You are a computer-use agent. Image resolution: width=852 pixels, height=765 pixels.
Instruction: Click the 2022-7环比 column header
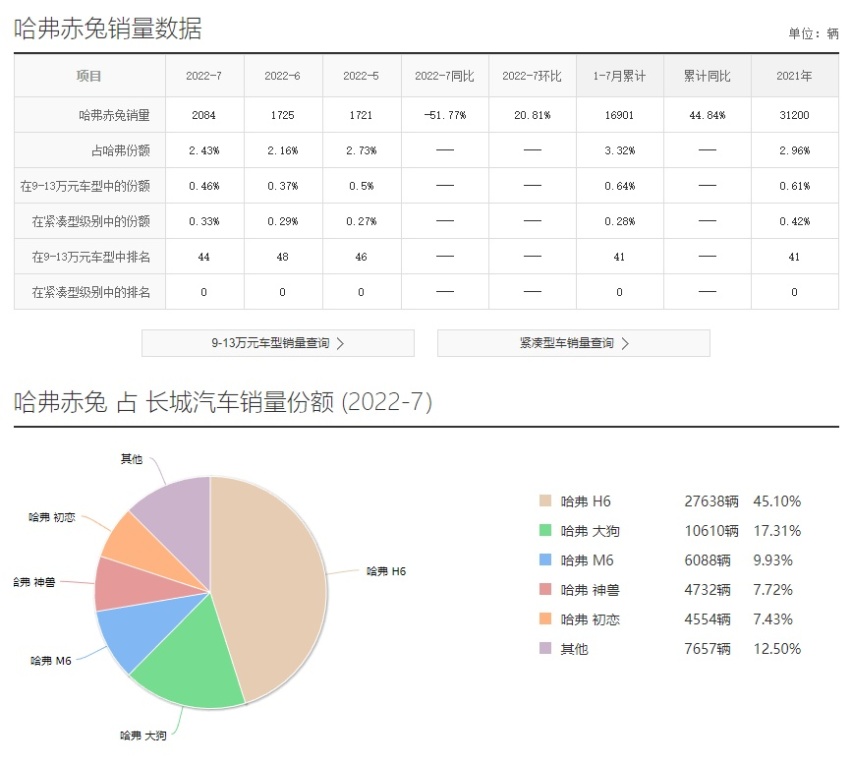[532, 76]
